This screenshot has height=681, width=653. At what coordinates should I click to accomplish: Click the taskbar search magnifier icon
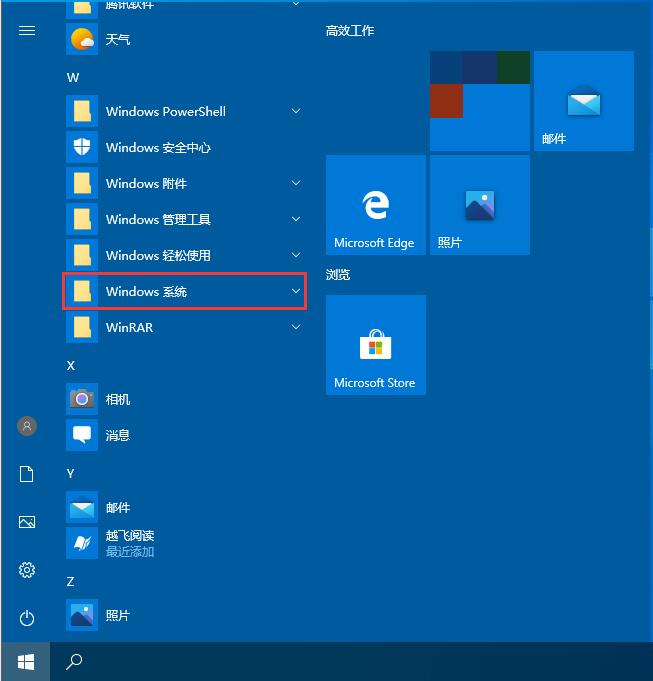(x=74, y=662)
